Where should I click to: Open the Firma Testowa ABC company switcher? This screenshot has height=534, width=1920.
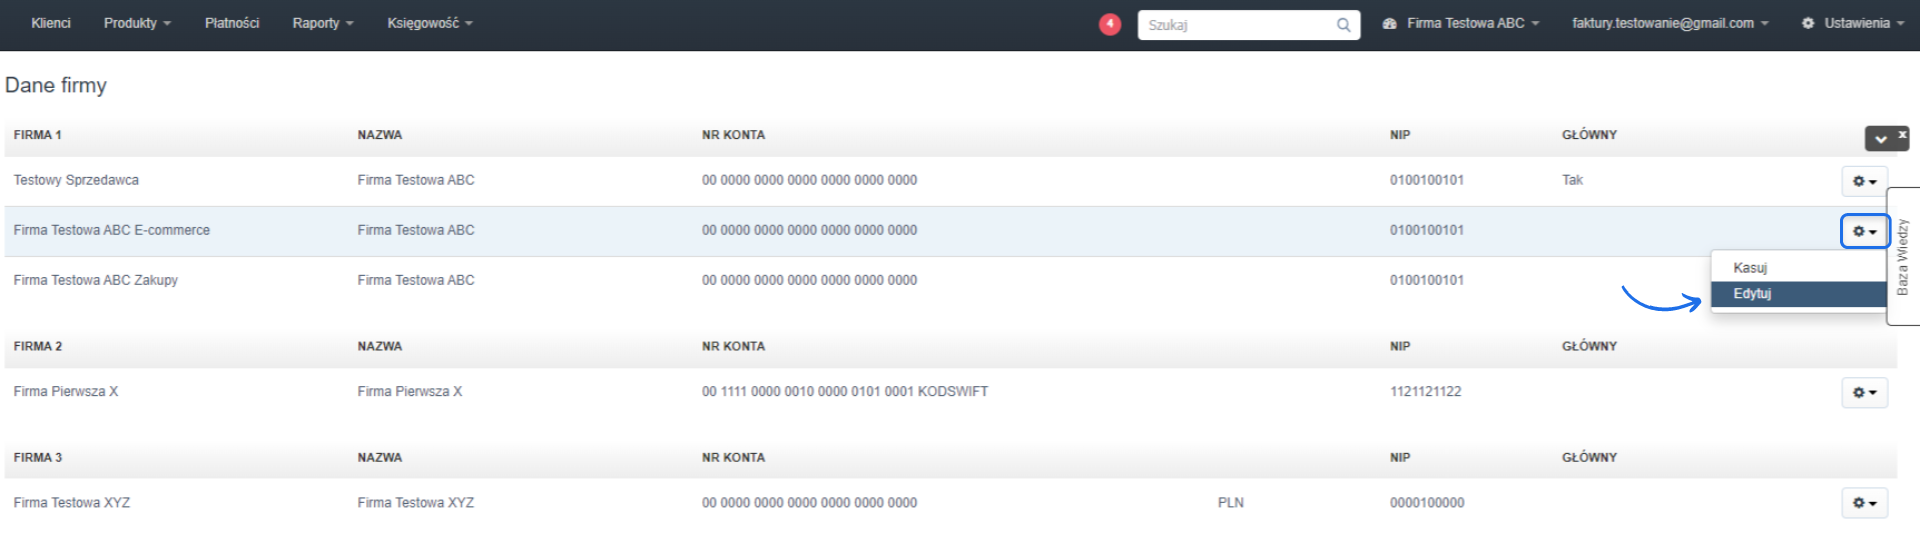[x=1461, y=23]
